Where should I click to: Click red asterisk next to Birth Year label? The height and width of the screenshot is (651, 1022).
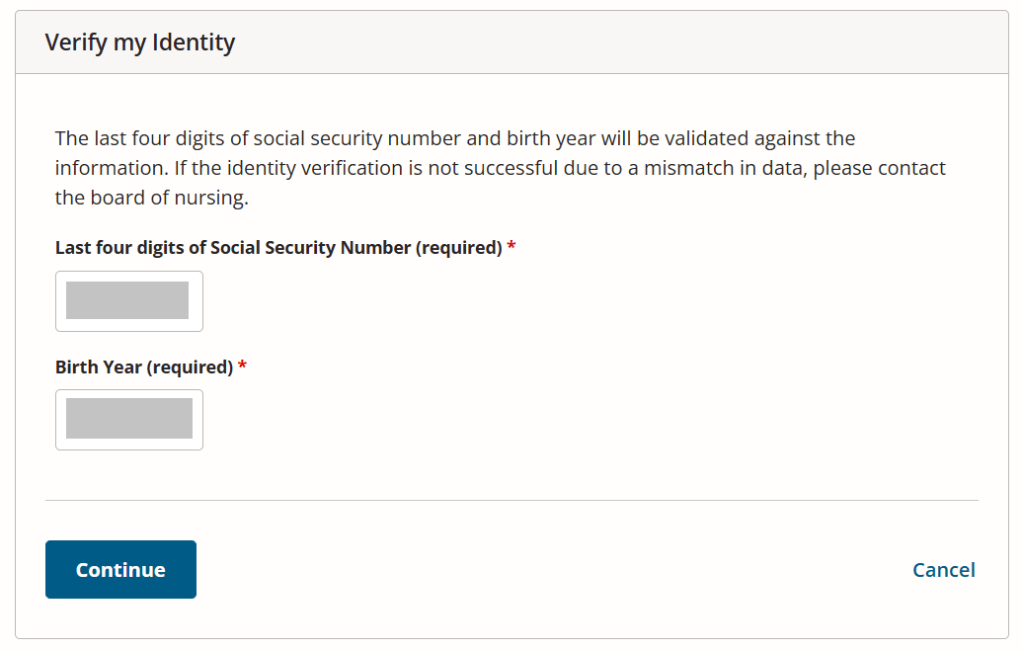tap(242, 367)
